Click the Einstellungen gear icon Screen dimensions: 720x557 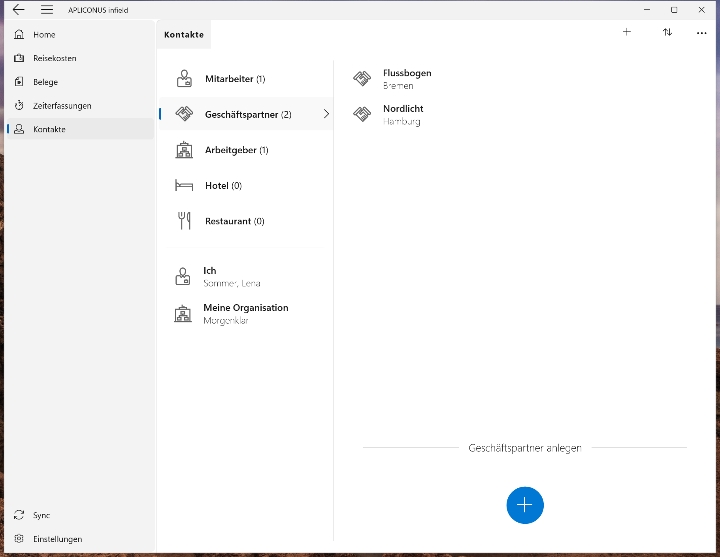click(x=19, y=539)
